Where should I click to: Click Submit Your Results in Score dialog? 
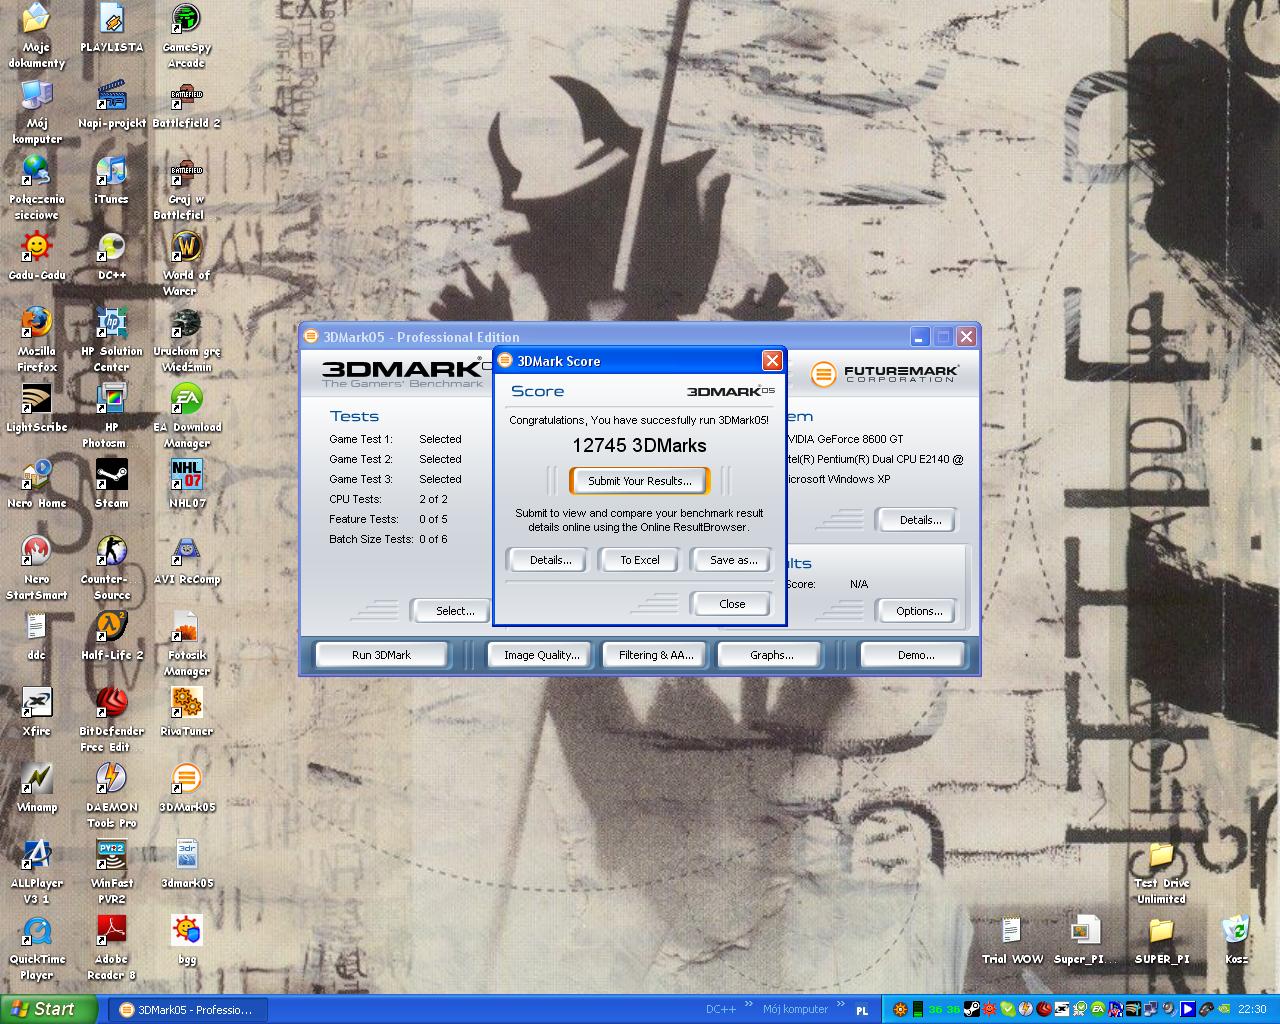tap(639, 481)
